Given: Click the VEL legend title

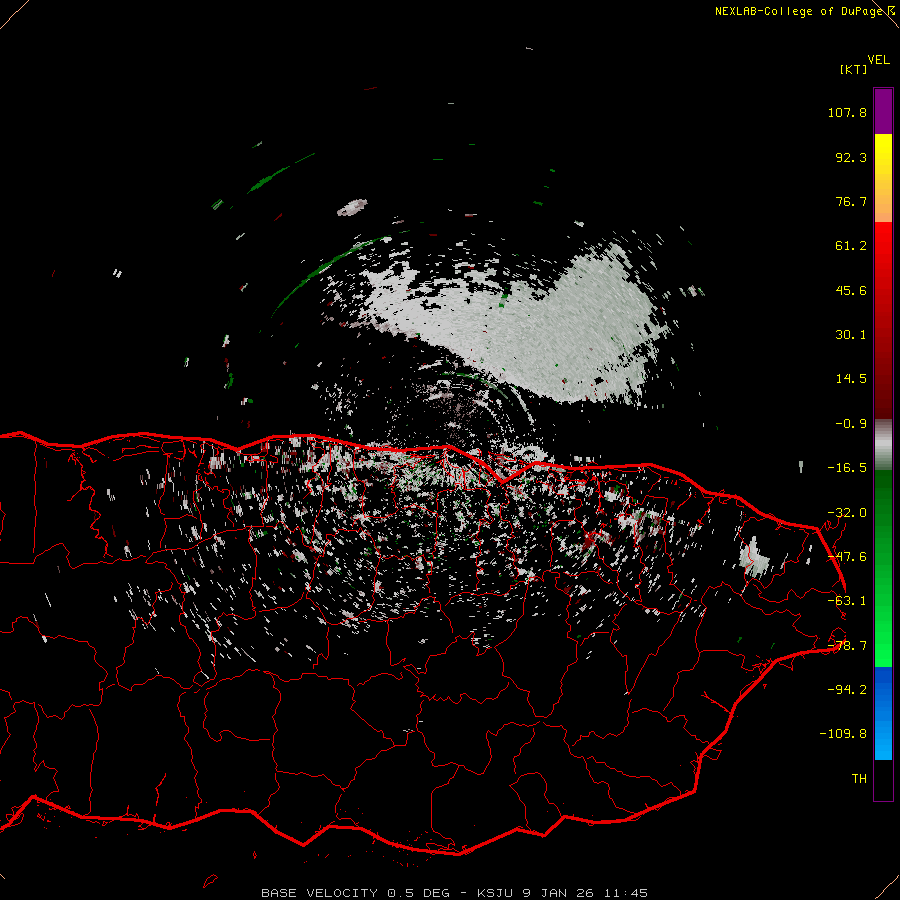Looking at the screenshot, I should (x=878, y=60).
